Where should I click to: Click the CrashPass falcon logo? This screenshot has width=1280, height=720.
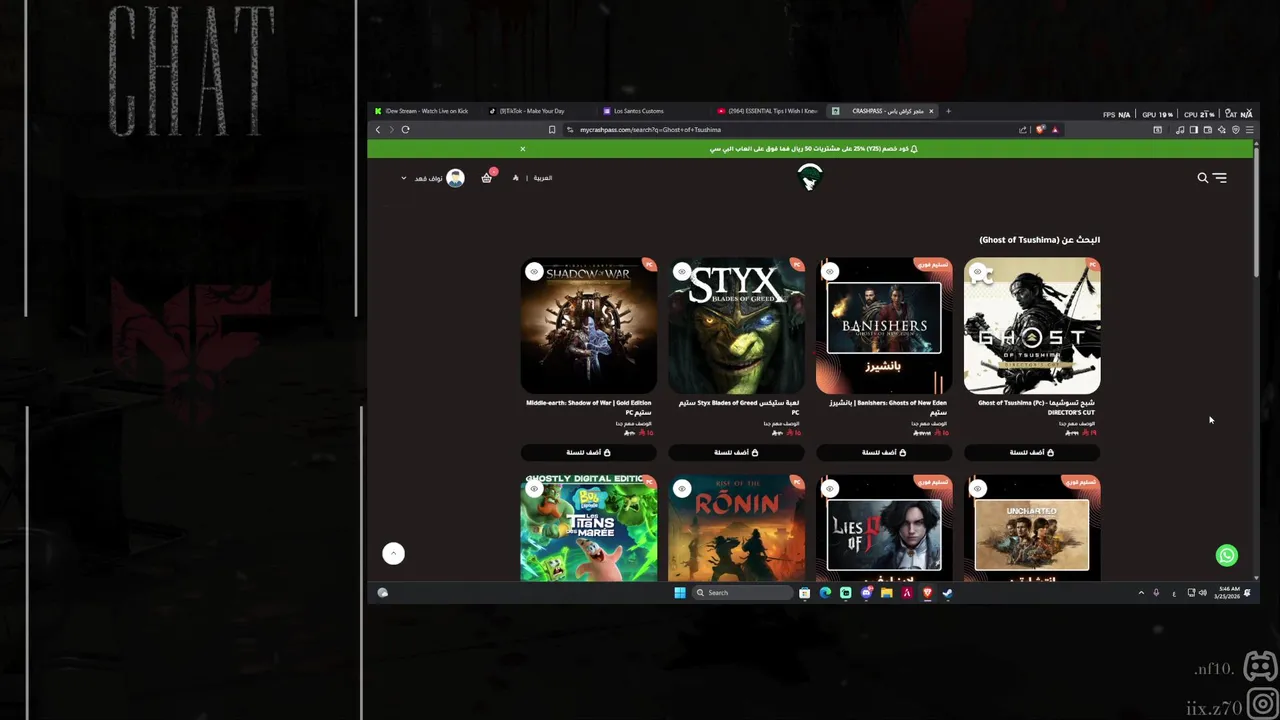click(x=810, y=178)
